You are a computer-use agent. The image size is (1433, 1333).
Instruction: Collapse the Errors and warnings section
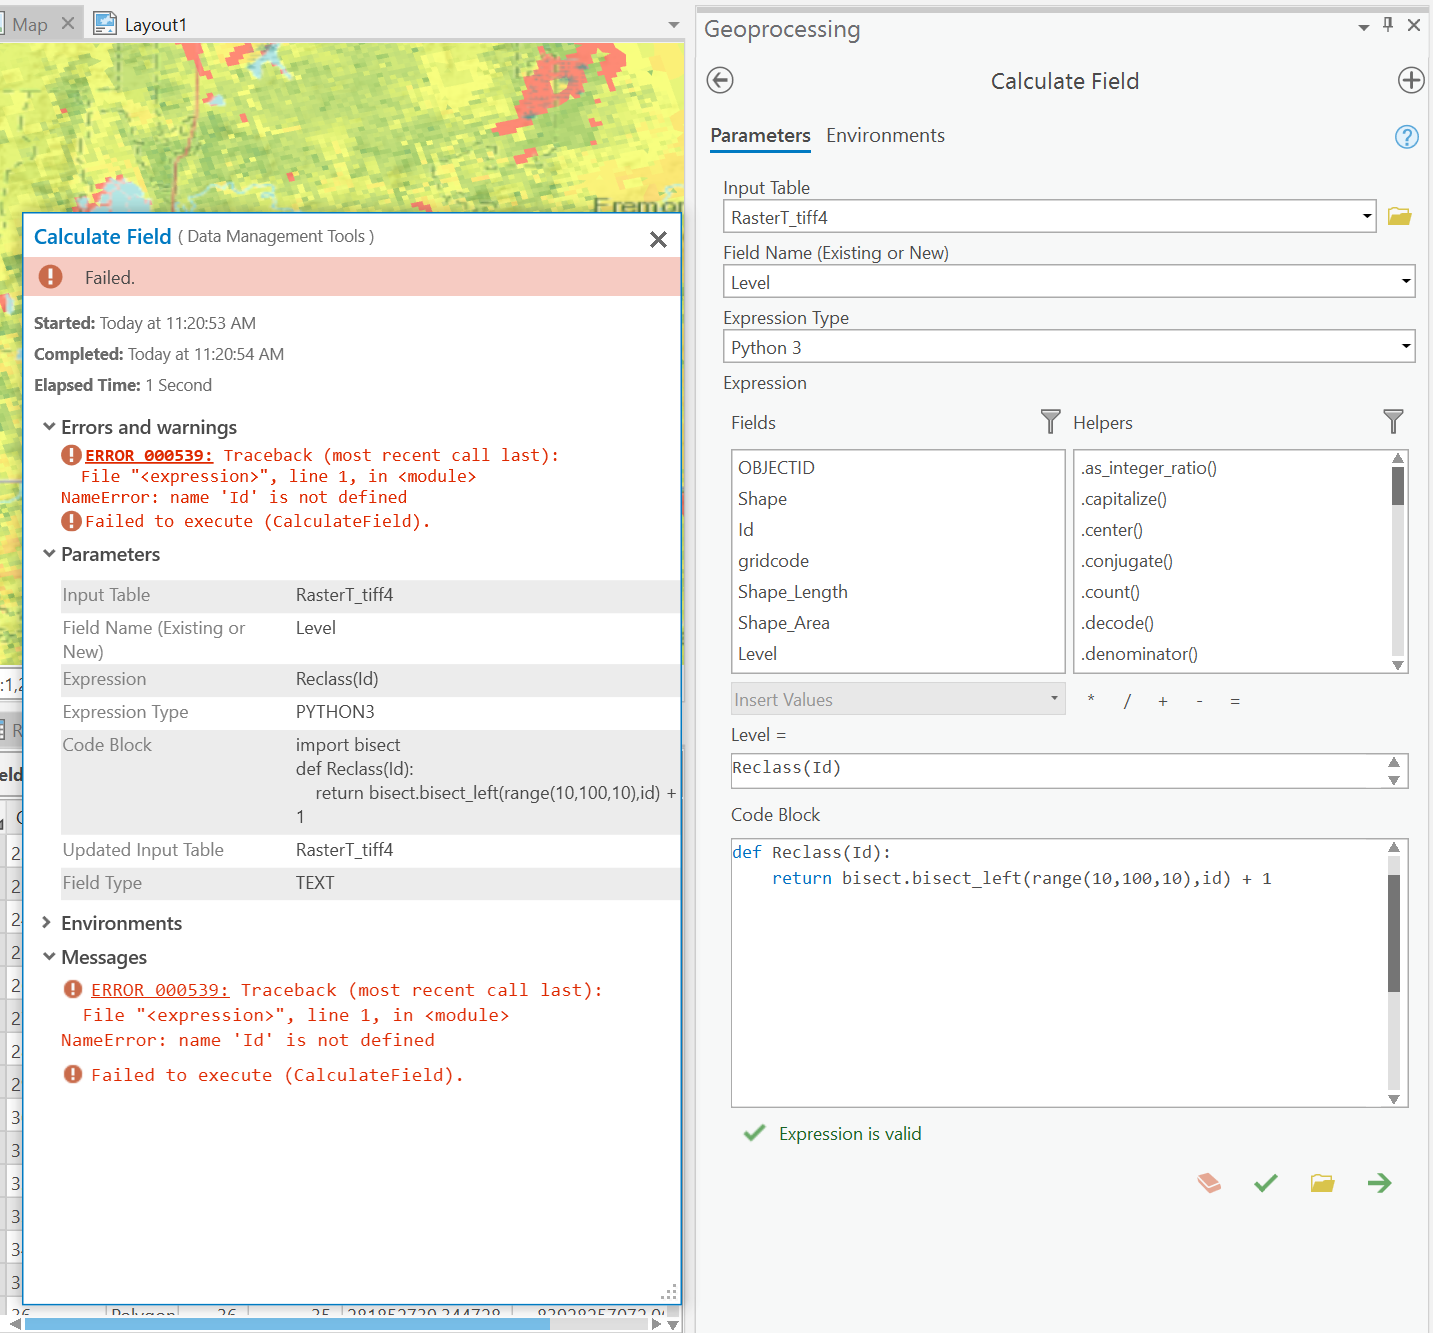pos(48,427)
